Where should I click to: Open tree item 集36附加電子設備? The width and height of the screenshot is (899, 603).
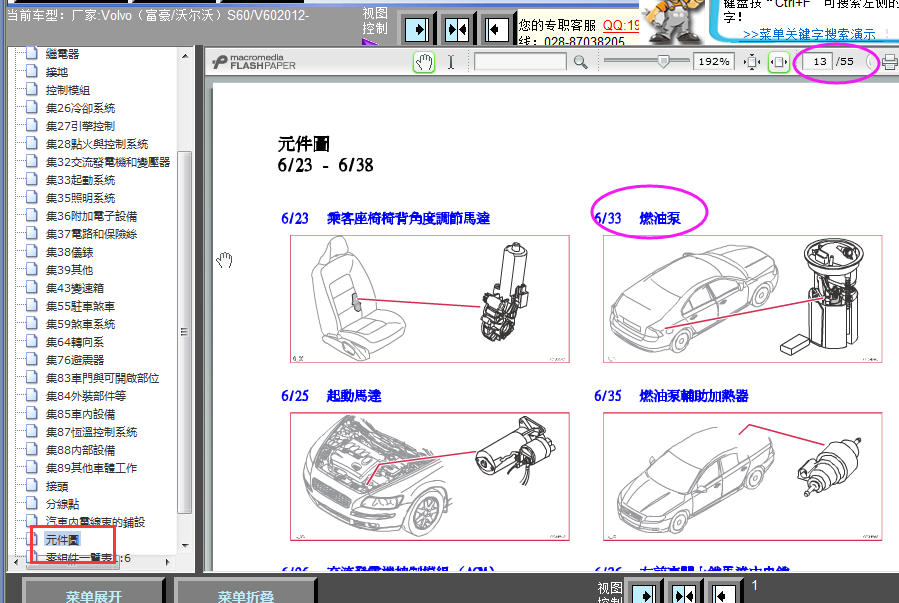click(92, 216)
